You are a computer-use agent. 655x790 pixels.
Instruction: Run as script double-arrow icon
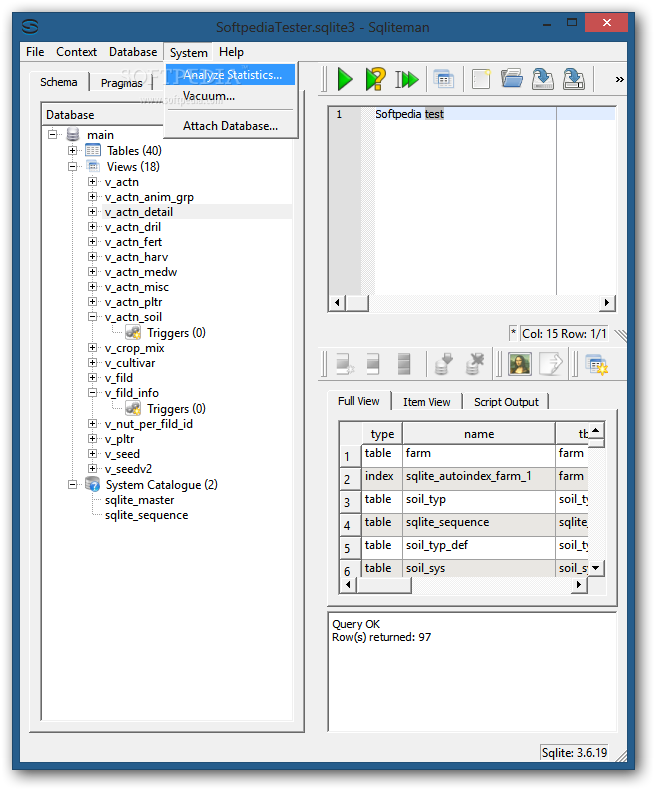[x=407, y=79]
